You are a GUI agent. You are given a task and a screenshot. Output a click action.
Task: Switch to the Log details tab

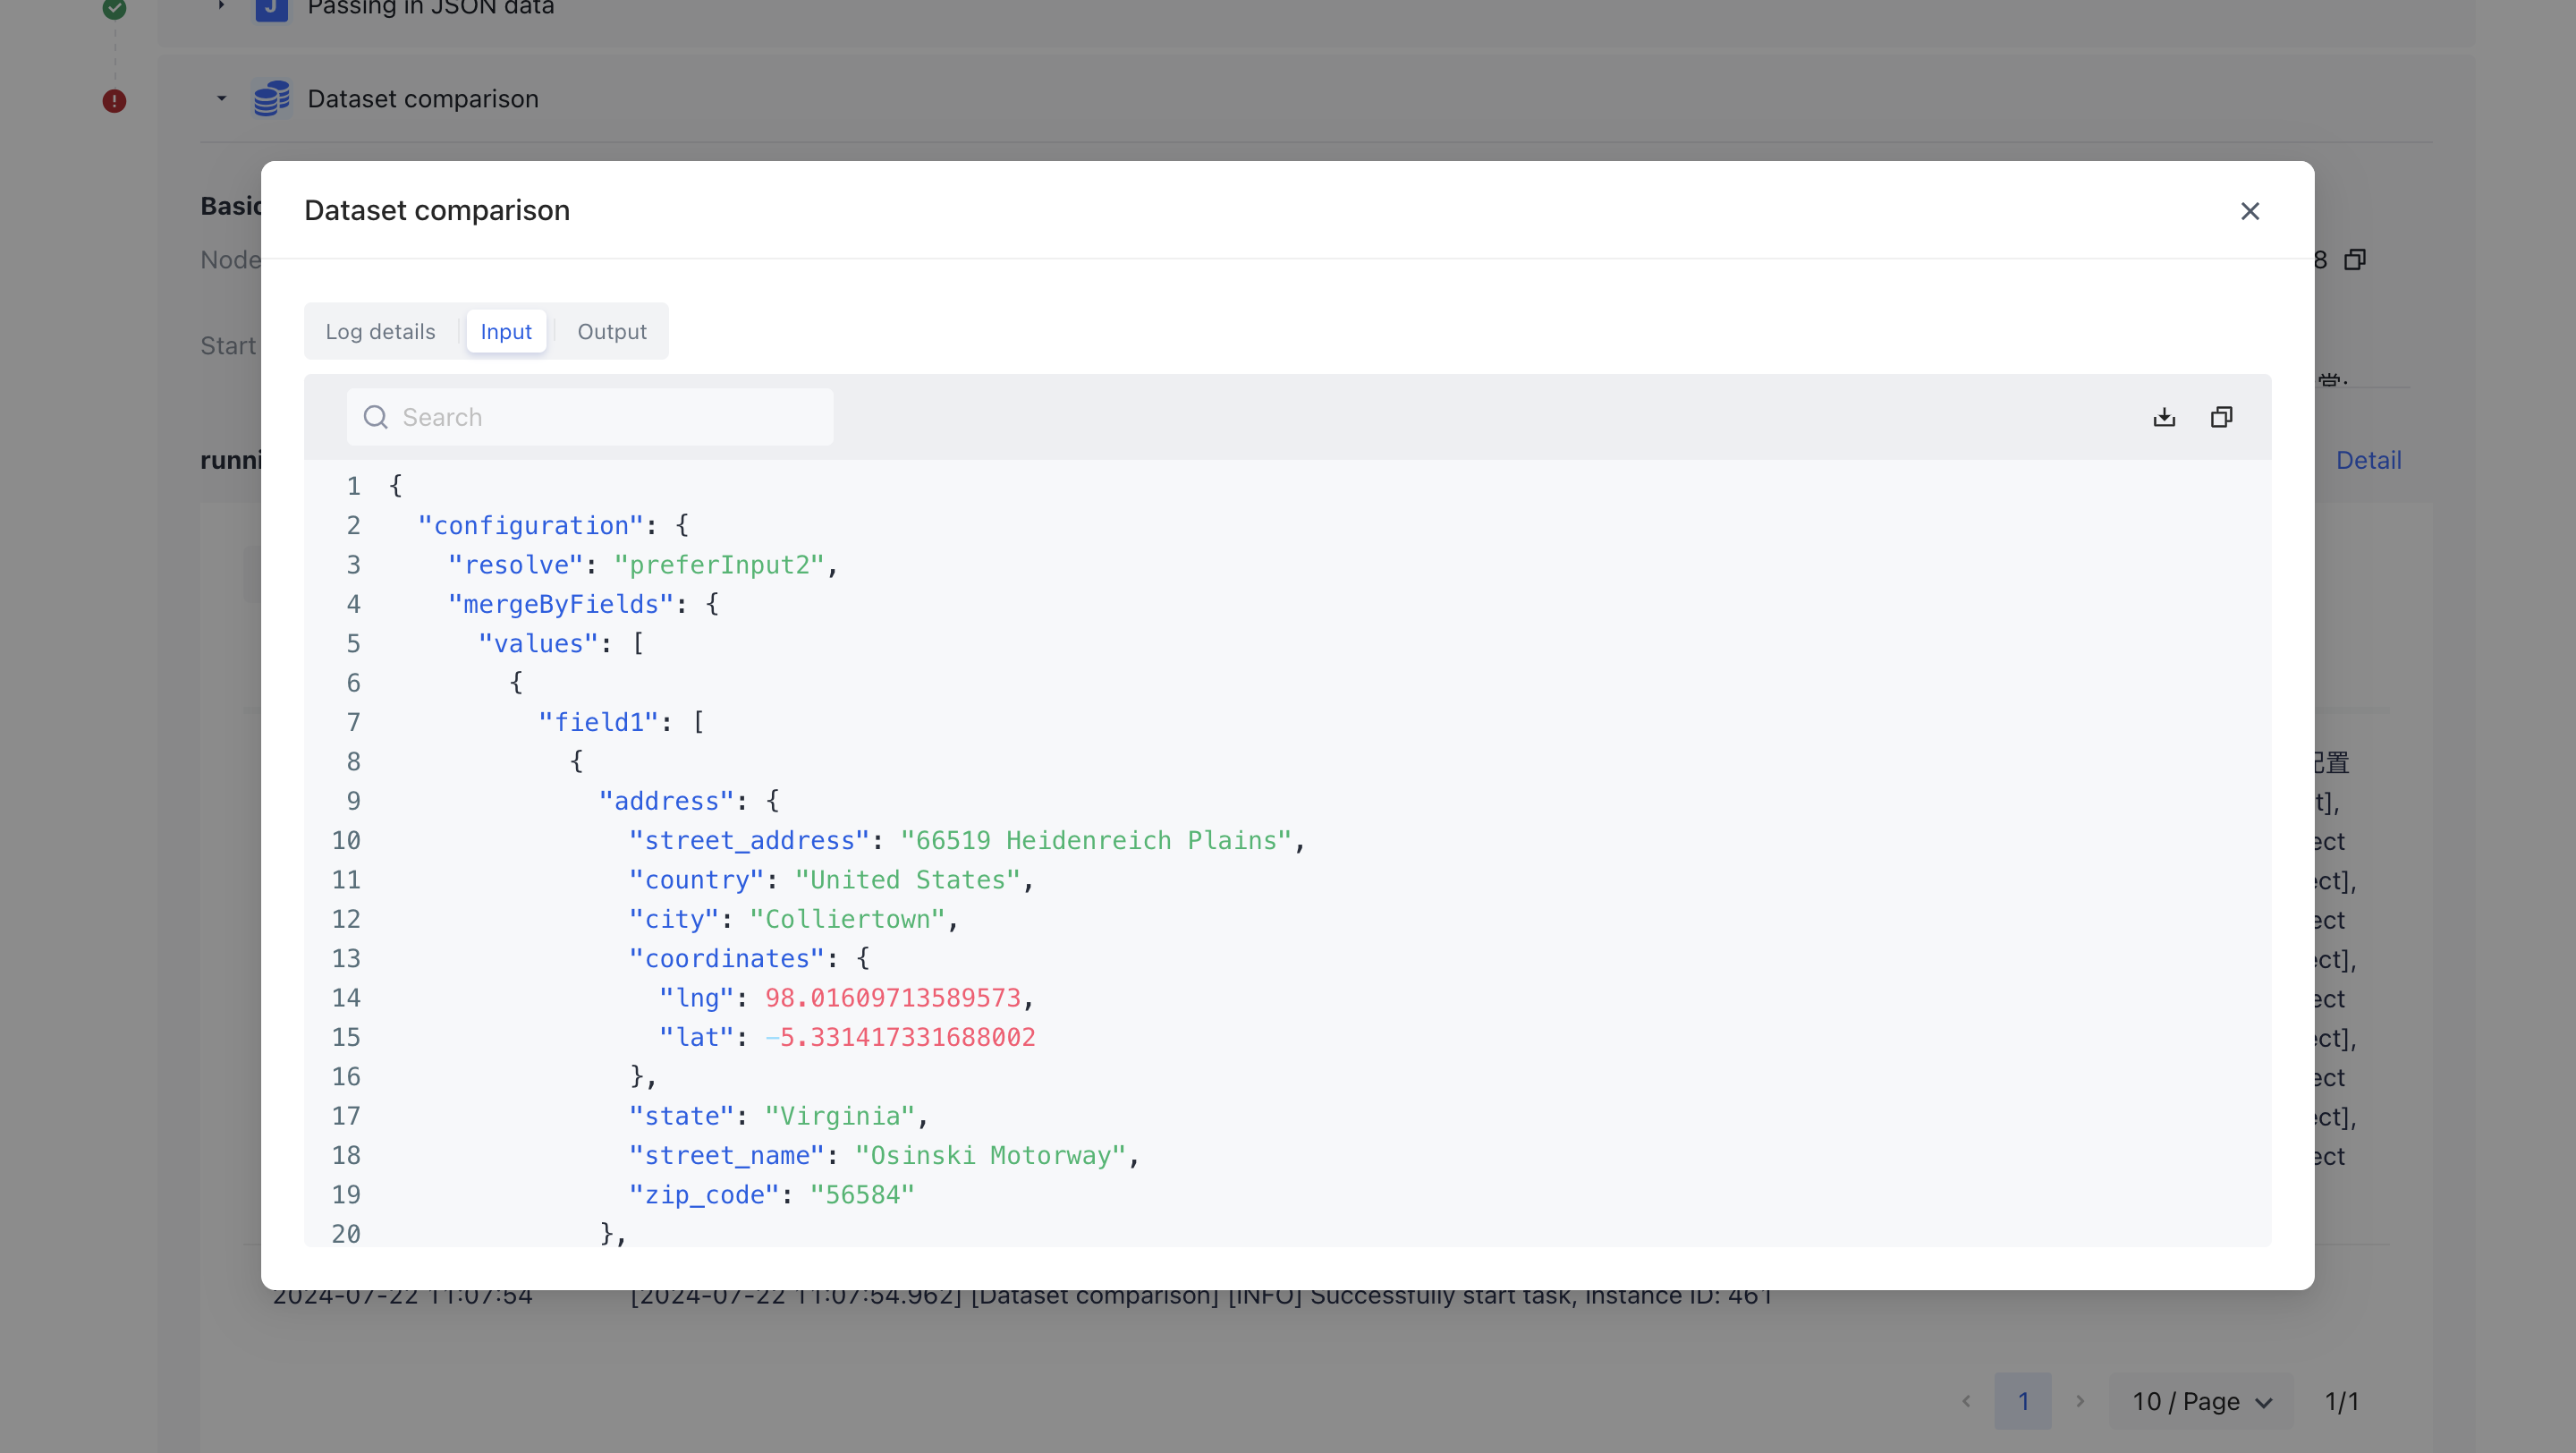(380, 332)
